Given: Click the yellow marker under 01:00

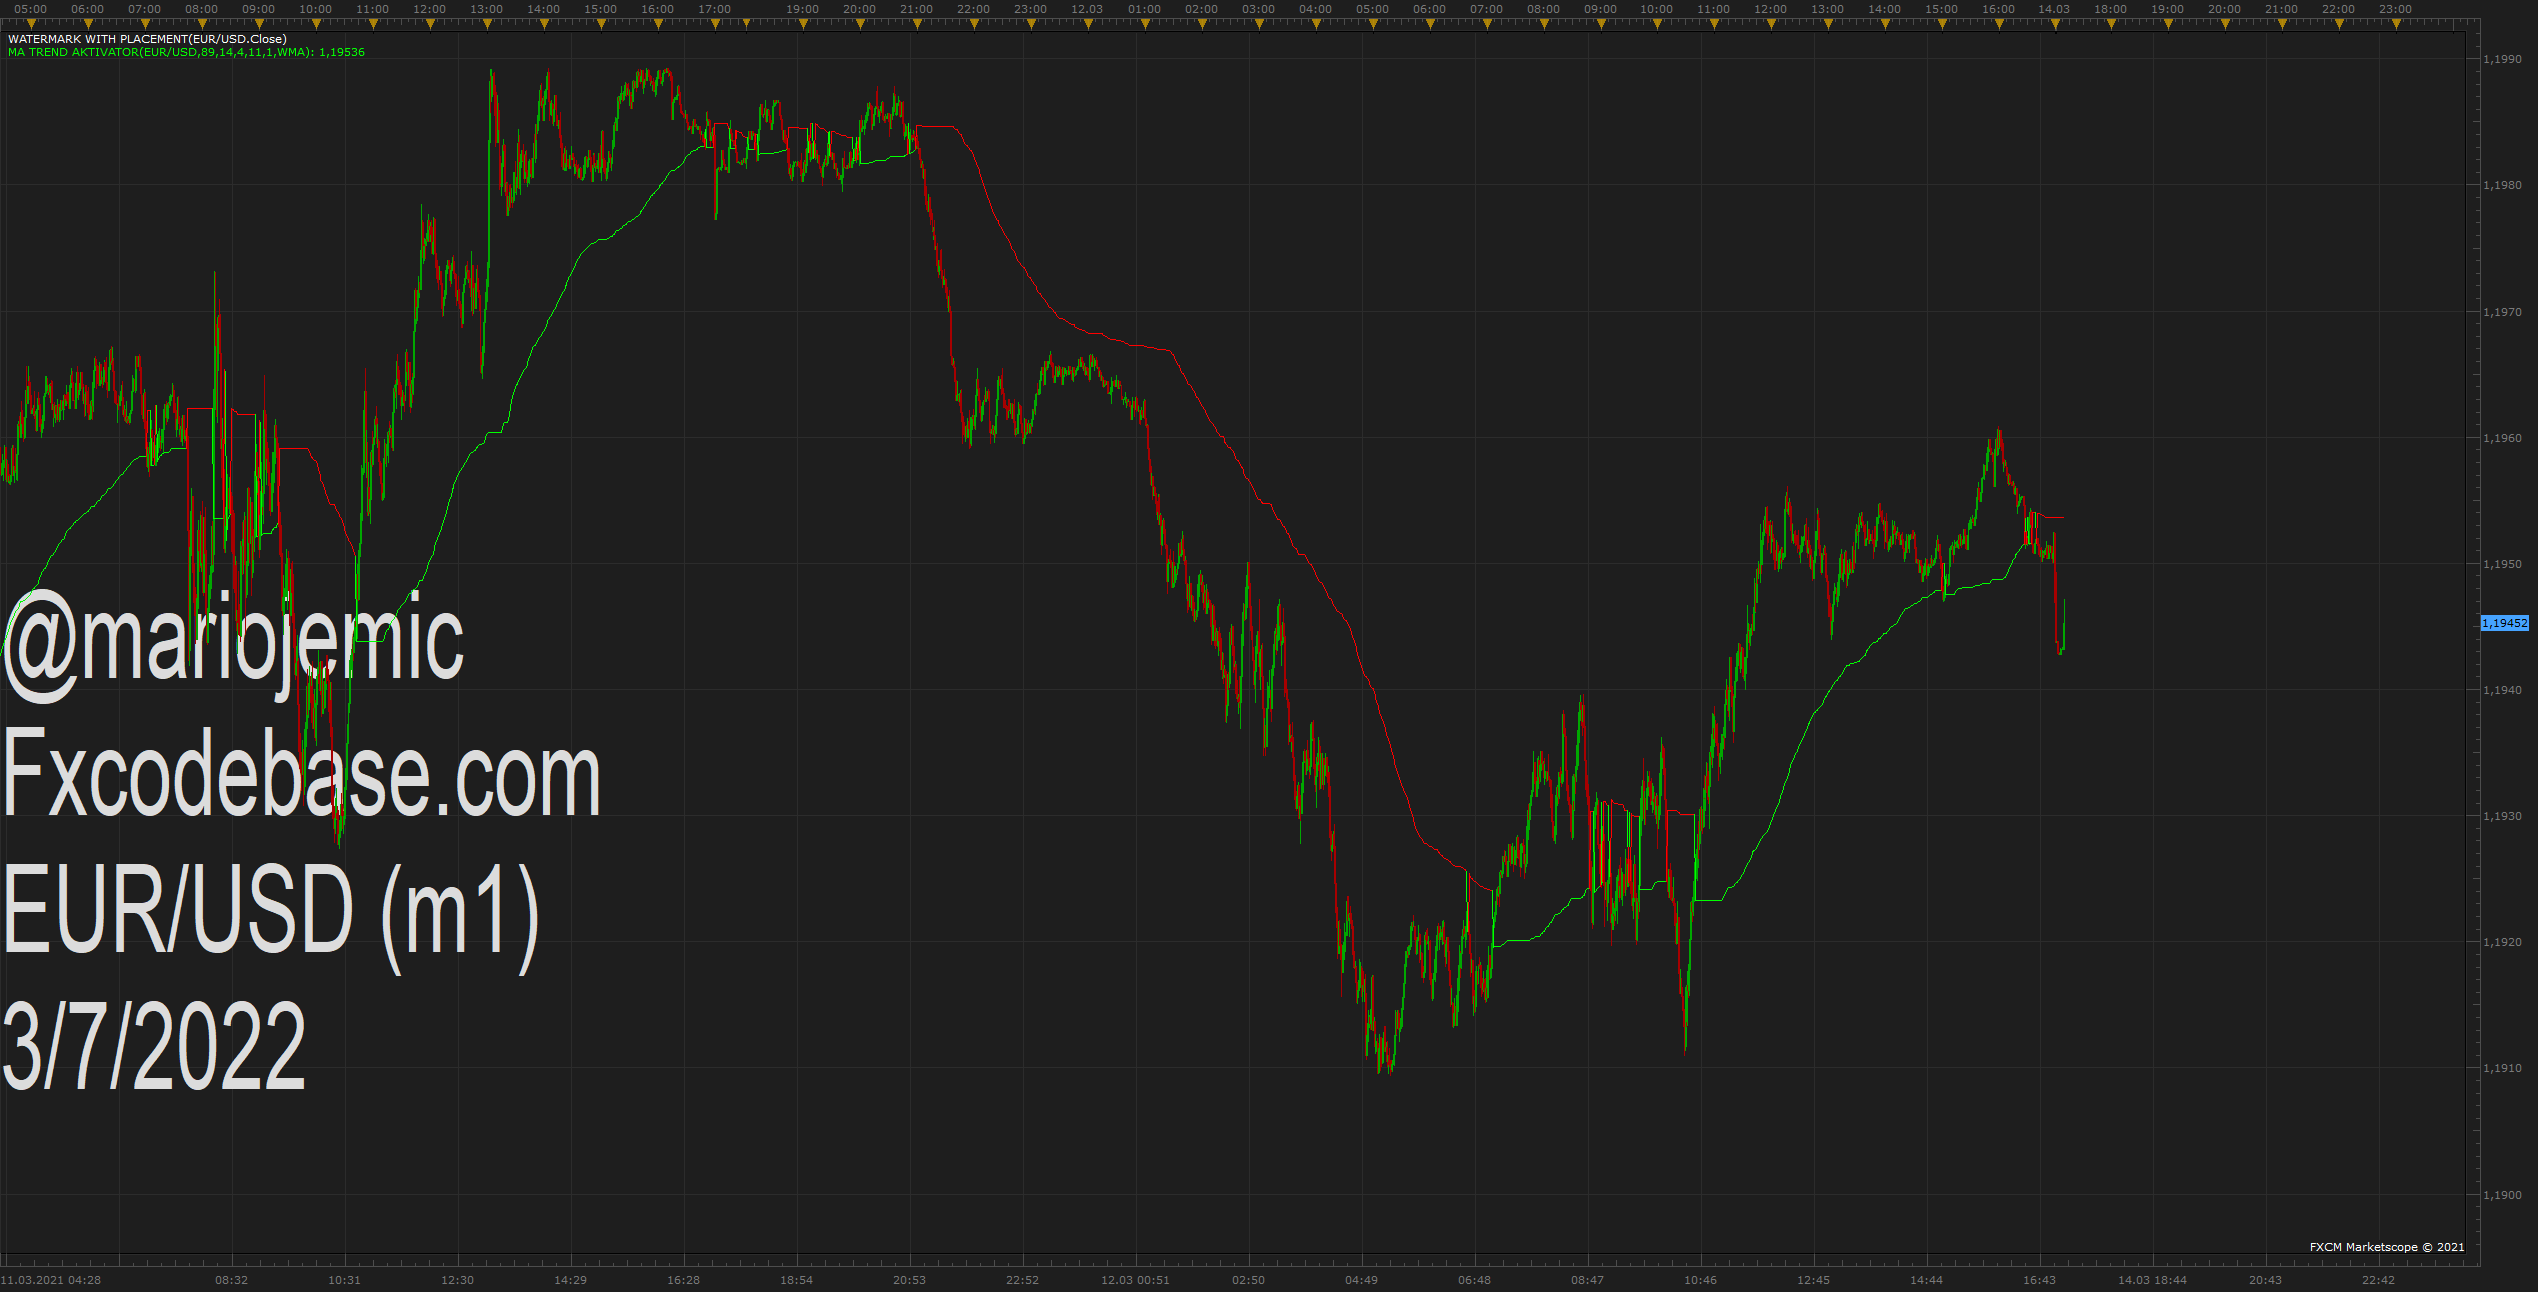Looking at the screenshot, I should [1144, 23].
